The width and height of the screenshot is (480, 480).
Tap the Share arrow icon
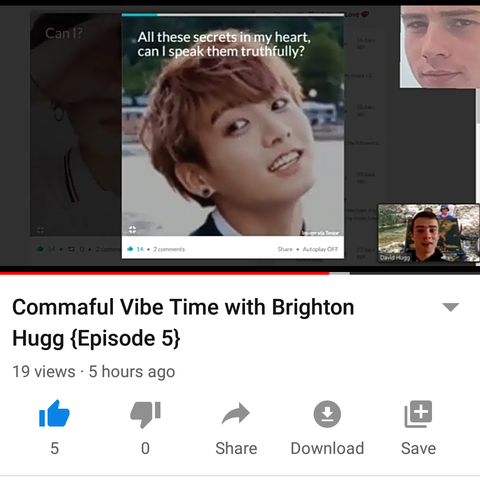(x=236, y=414)
